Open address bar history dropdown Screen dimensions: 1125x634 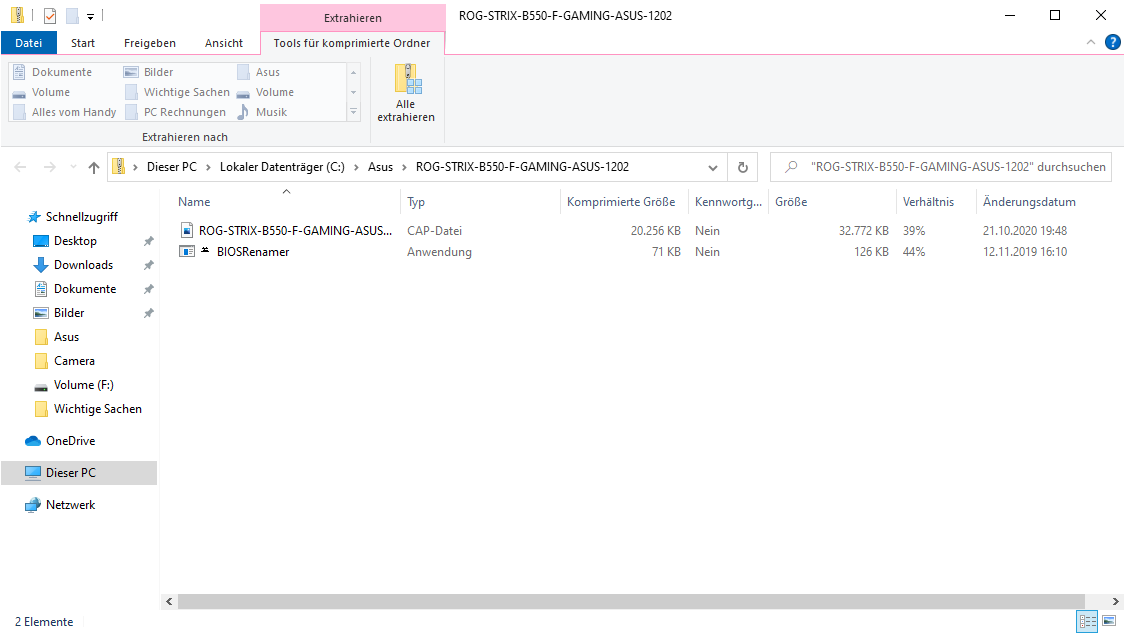coord(712,167)
